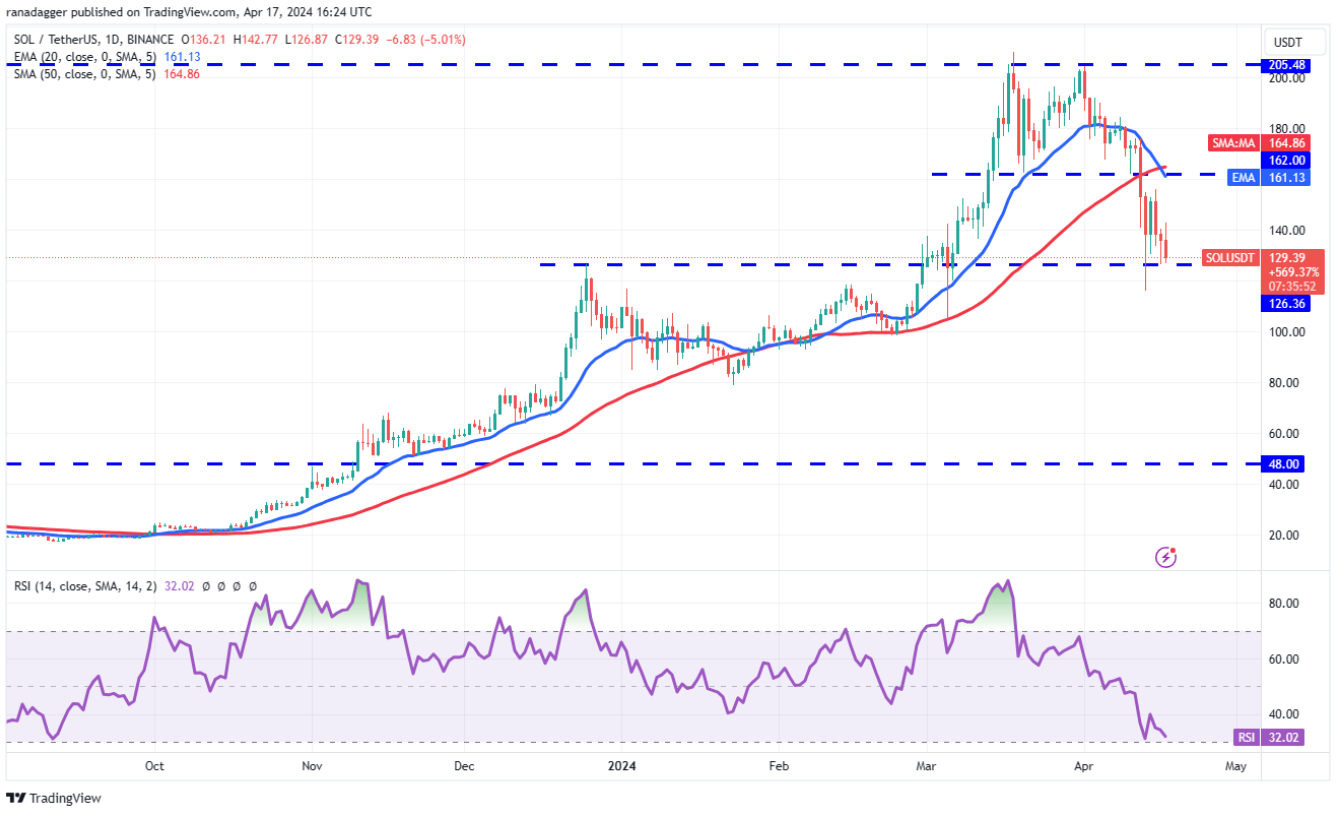Click the May date label
Image resolution: width=1337 pixels, height=813 pixels.
pos(1236,767)
